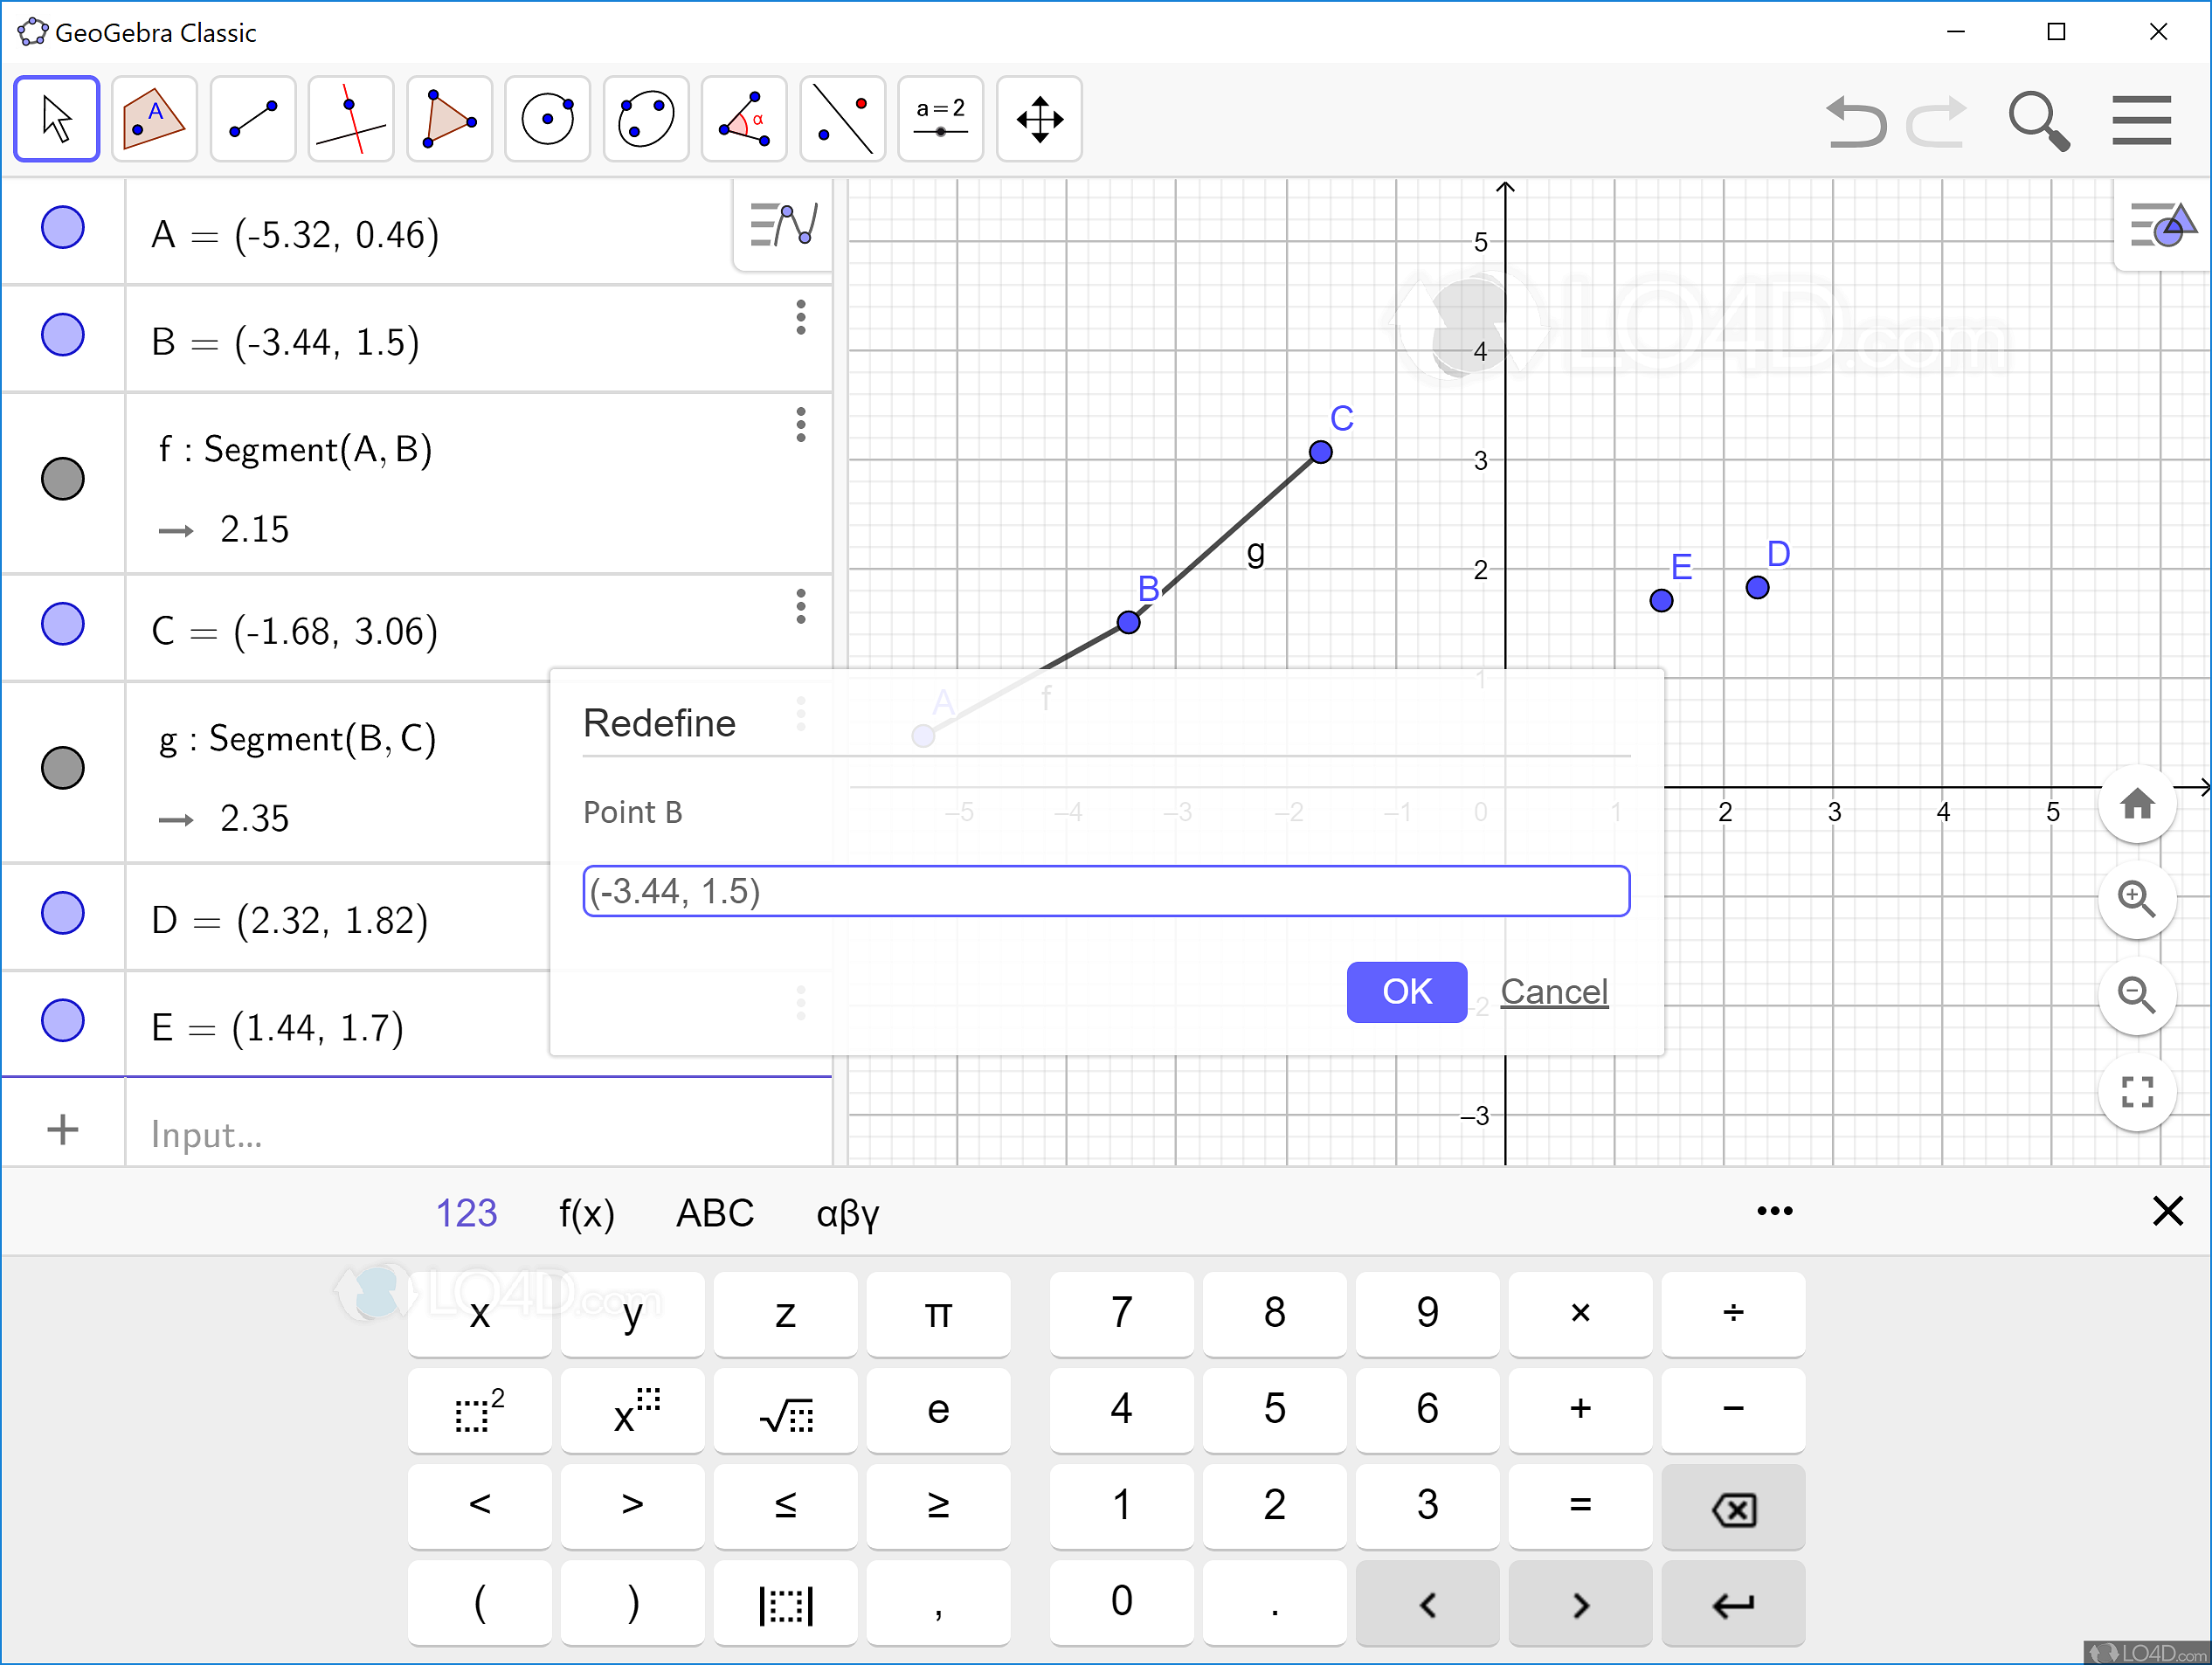Hide point A using its visibility circle
Screen dimensions: 2212x1665
click(62, 229)
